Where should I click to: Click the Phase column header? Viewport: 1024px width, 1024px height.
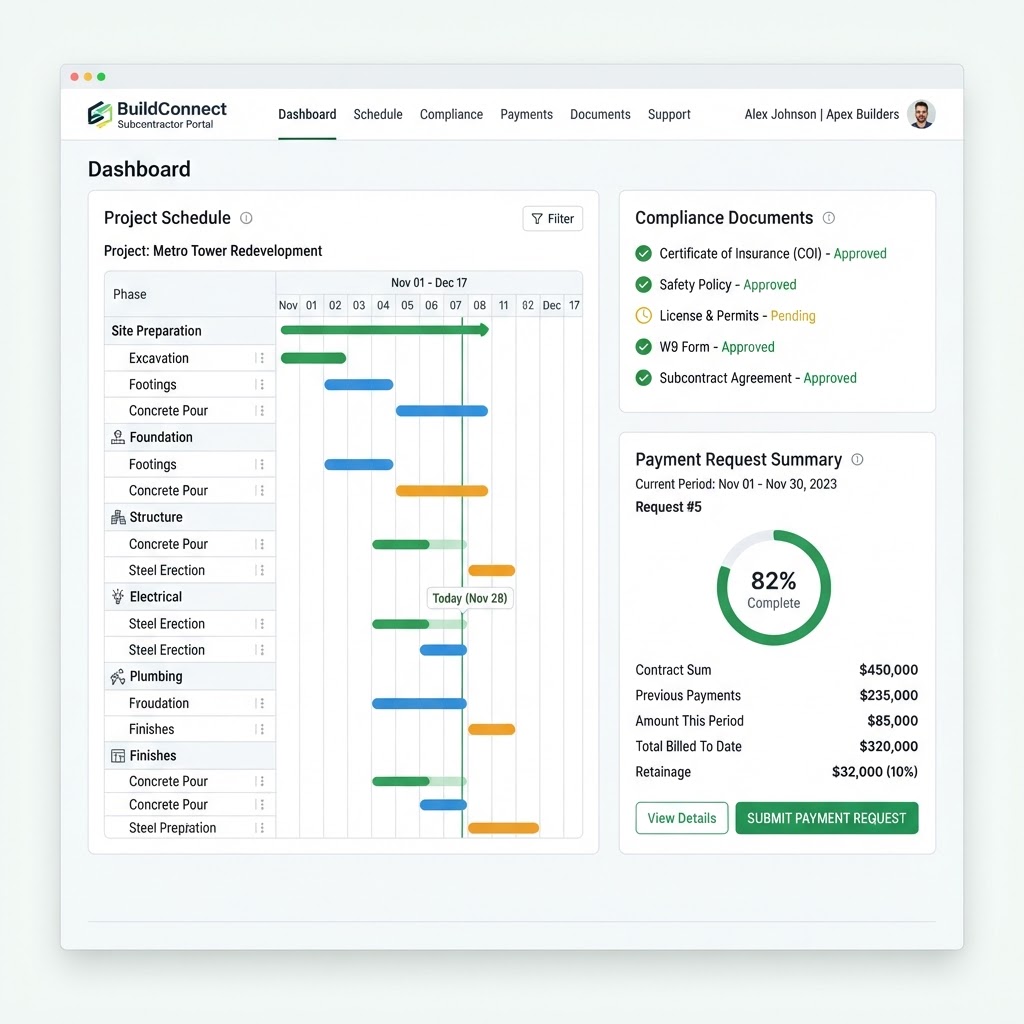(x=190, y=295)
